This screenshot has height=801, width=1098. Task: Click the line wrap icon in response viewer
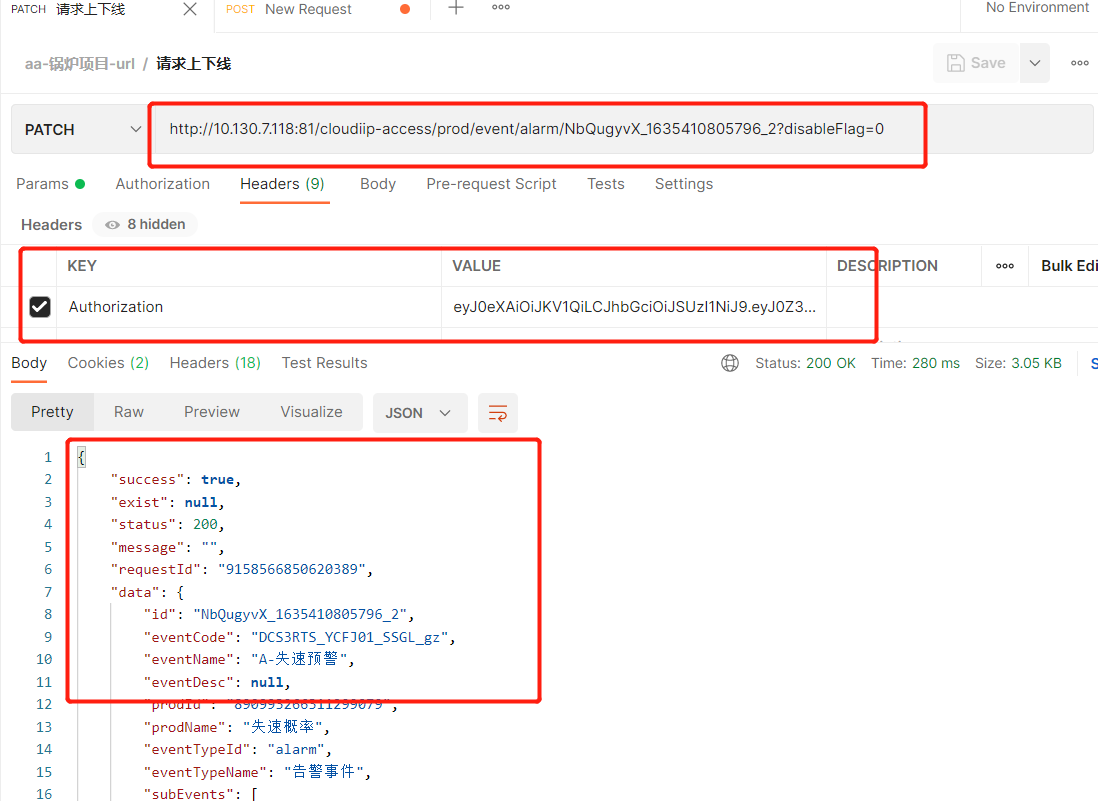pyautogui.click(x=497, y=412)
